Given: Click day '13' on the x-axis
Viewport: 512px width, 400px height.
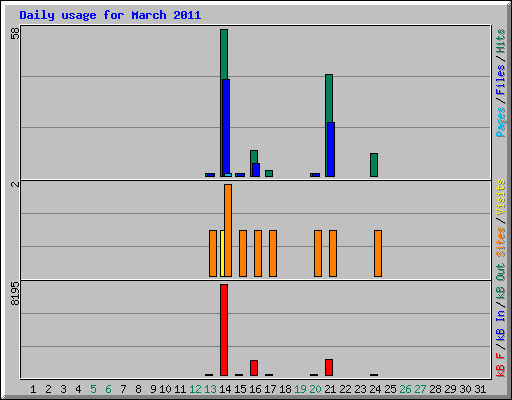Looking at the screenshot, I should 210,389.
